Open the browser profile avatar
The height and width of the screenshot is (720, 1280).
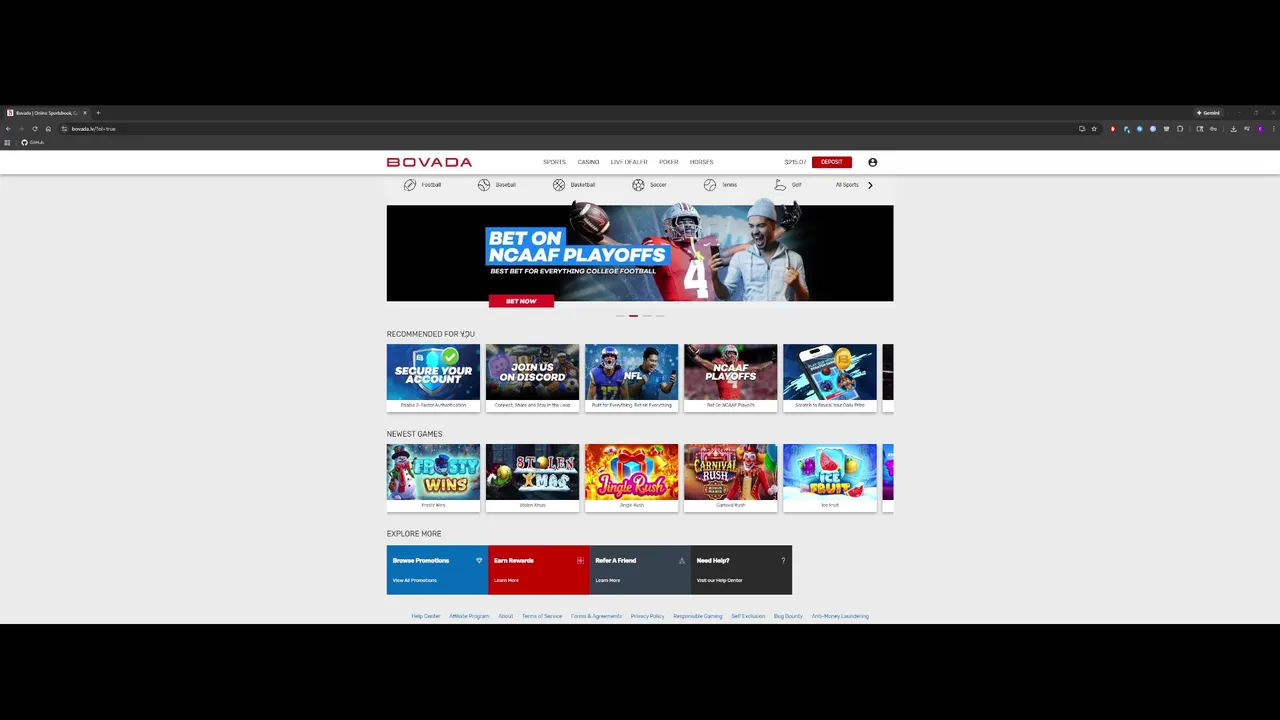coord(1260,129)
